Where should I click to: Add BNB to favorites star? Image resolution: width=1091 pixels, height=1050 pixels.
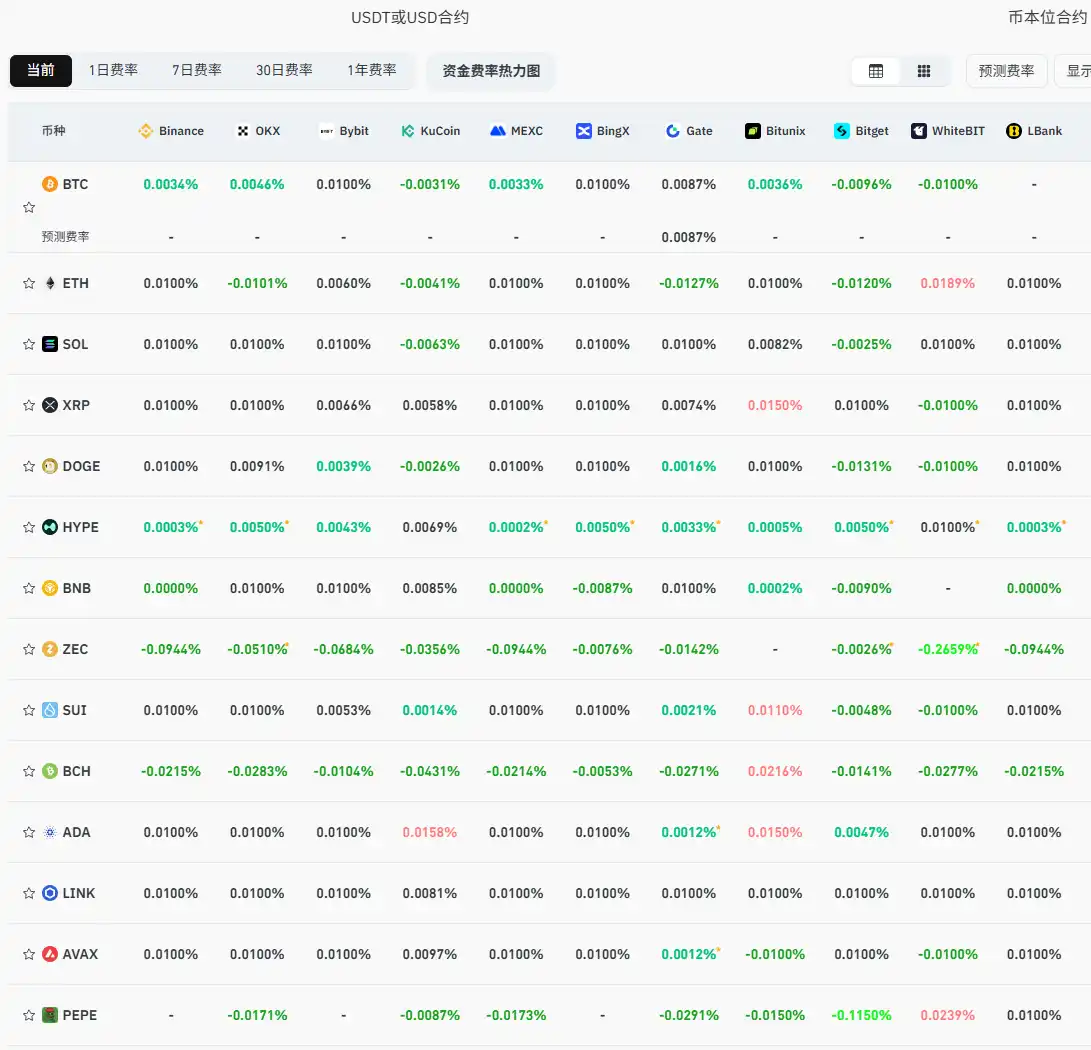(x=29, y=588)
